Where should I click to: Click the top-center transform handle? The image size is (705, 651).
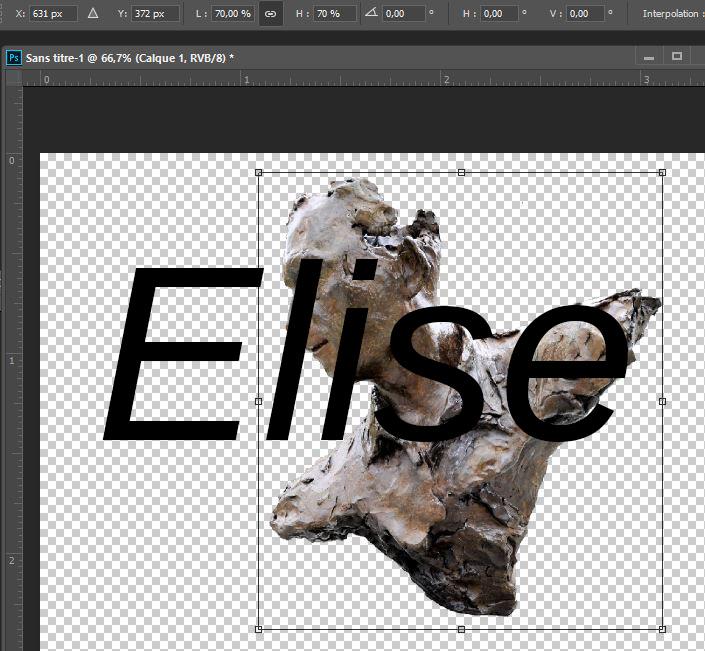point(461,172)
